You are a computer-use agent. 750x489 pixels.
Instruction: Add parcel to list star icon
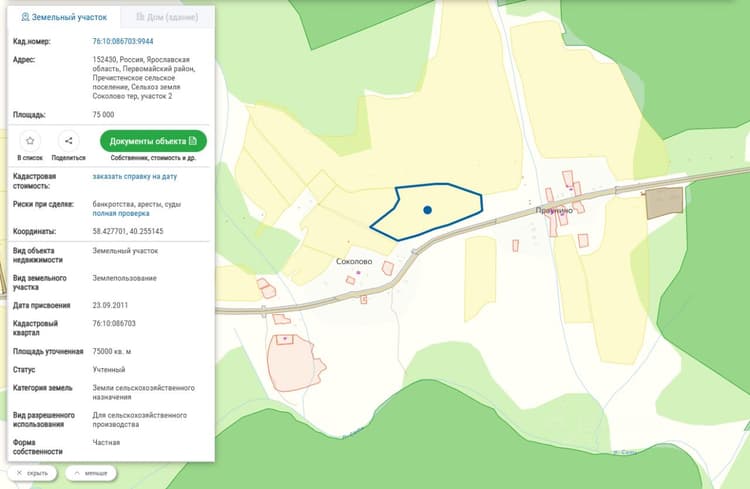[30, 141]
